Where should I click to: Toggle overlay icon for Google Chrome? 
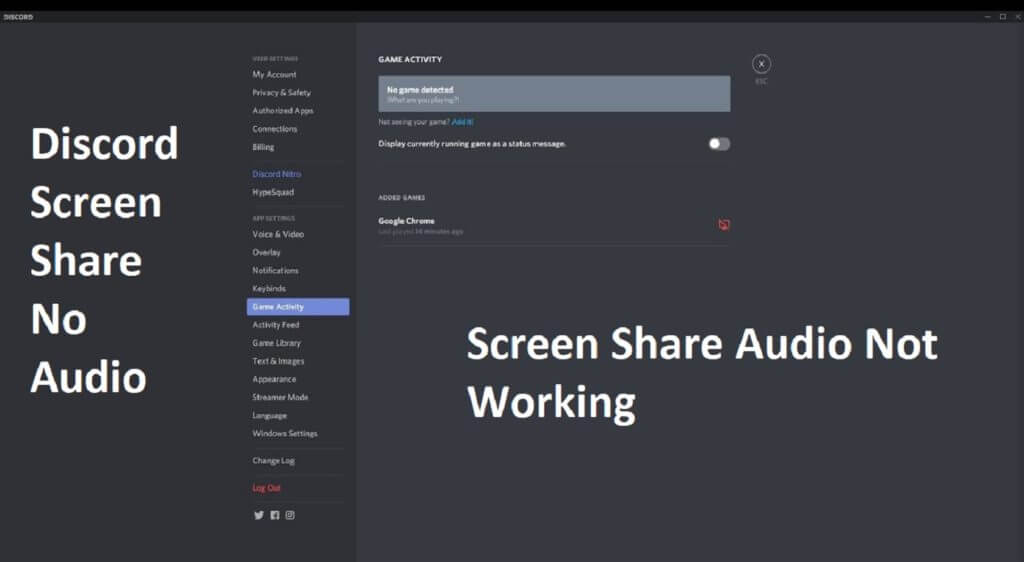[x=724, y=225]
